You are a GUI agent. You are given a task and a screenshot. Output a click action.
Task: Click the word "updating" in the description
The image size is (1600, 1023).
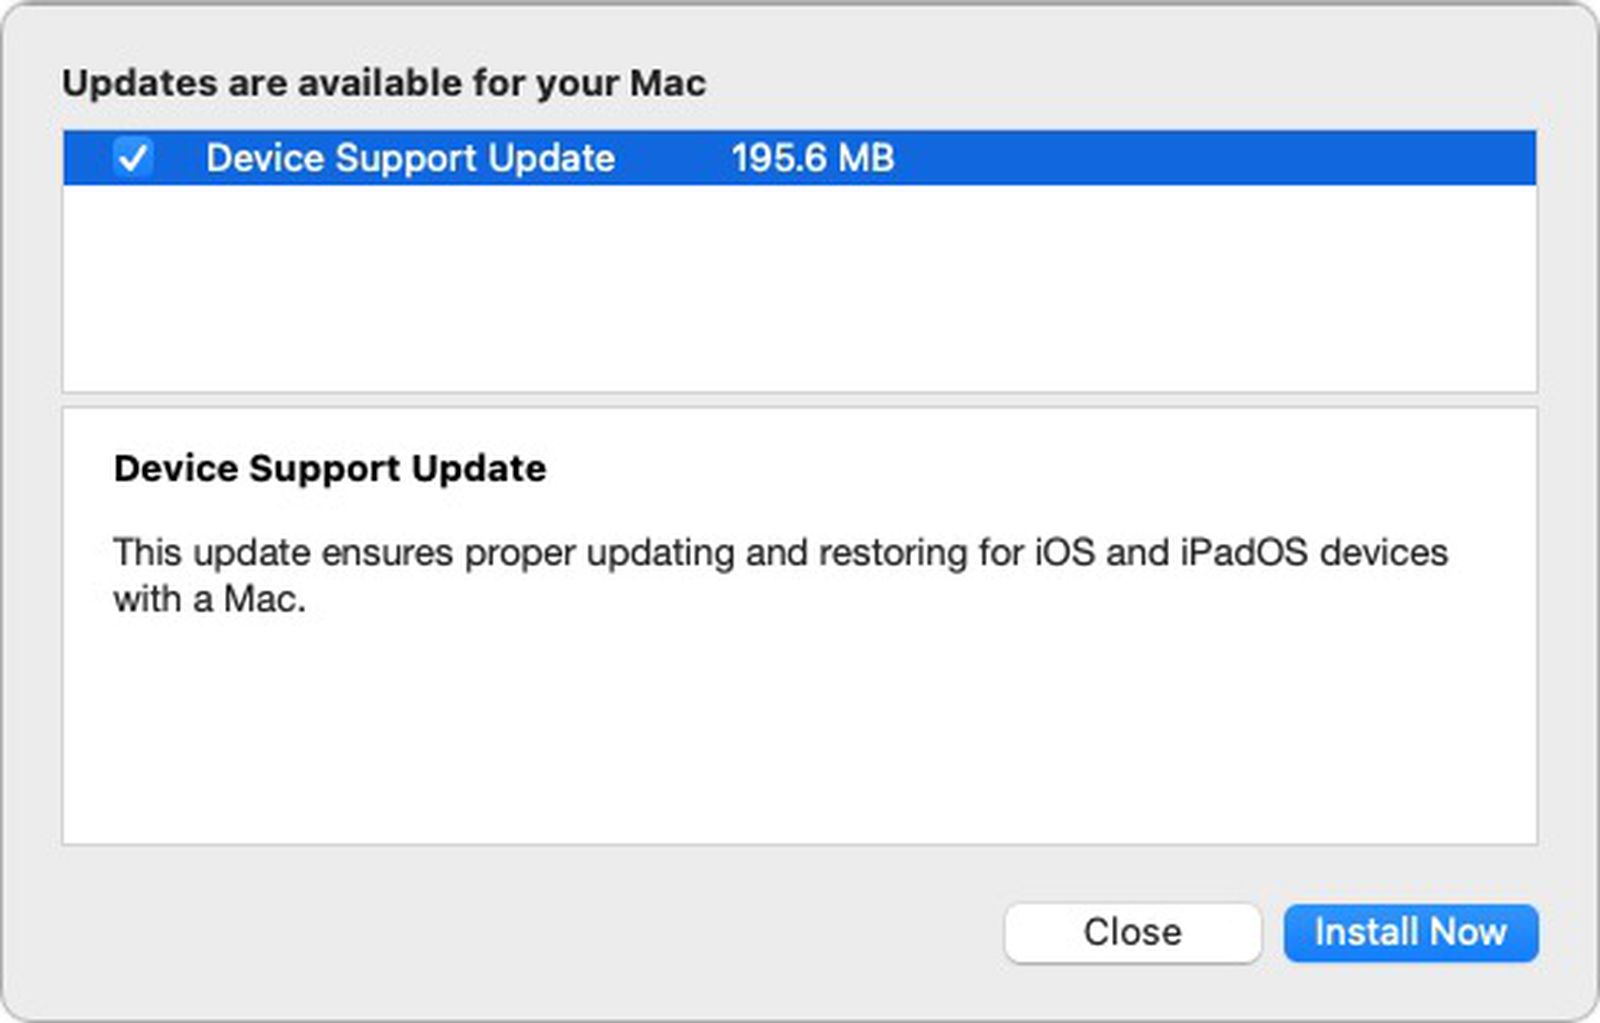(x=660, y=552)
